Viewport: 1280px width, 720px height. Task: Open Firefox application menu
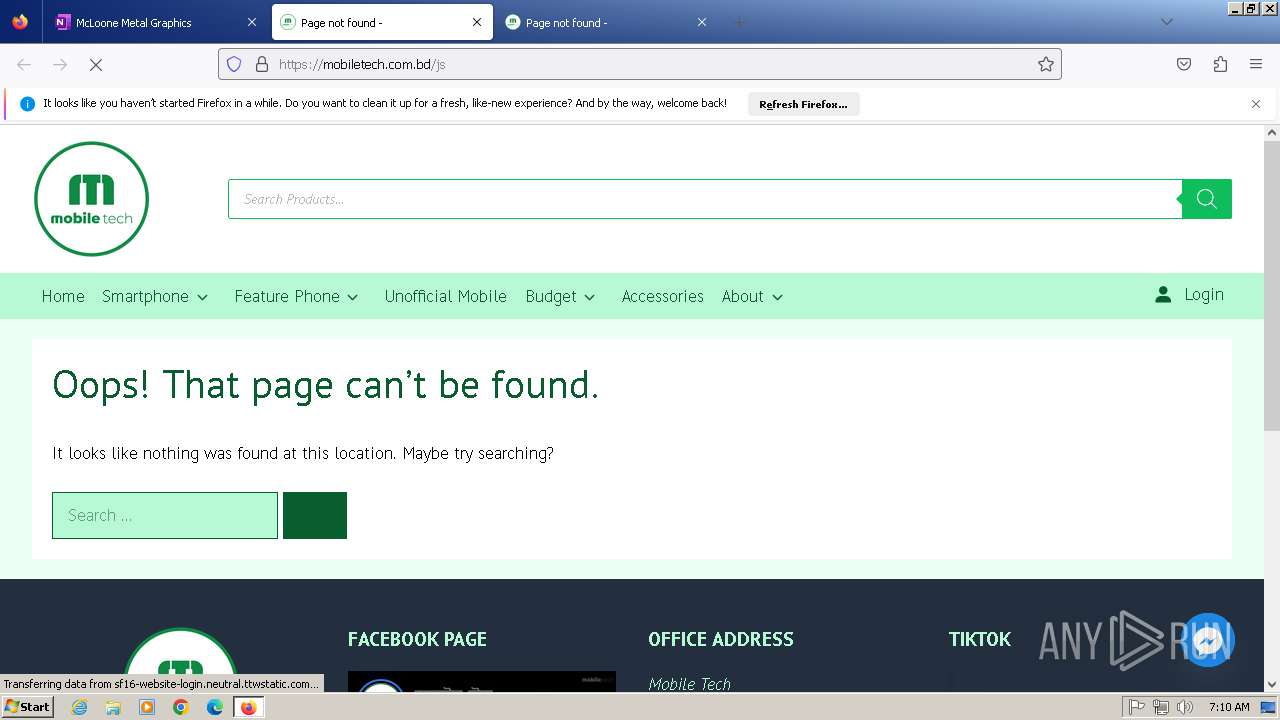(x=1256, y=64)
